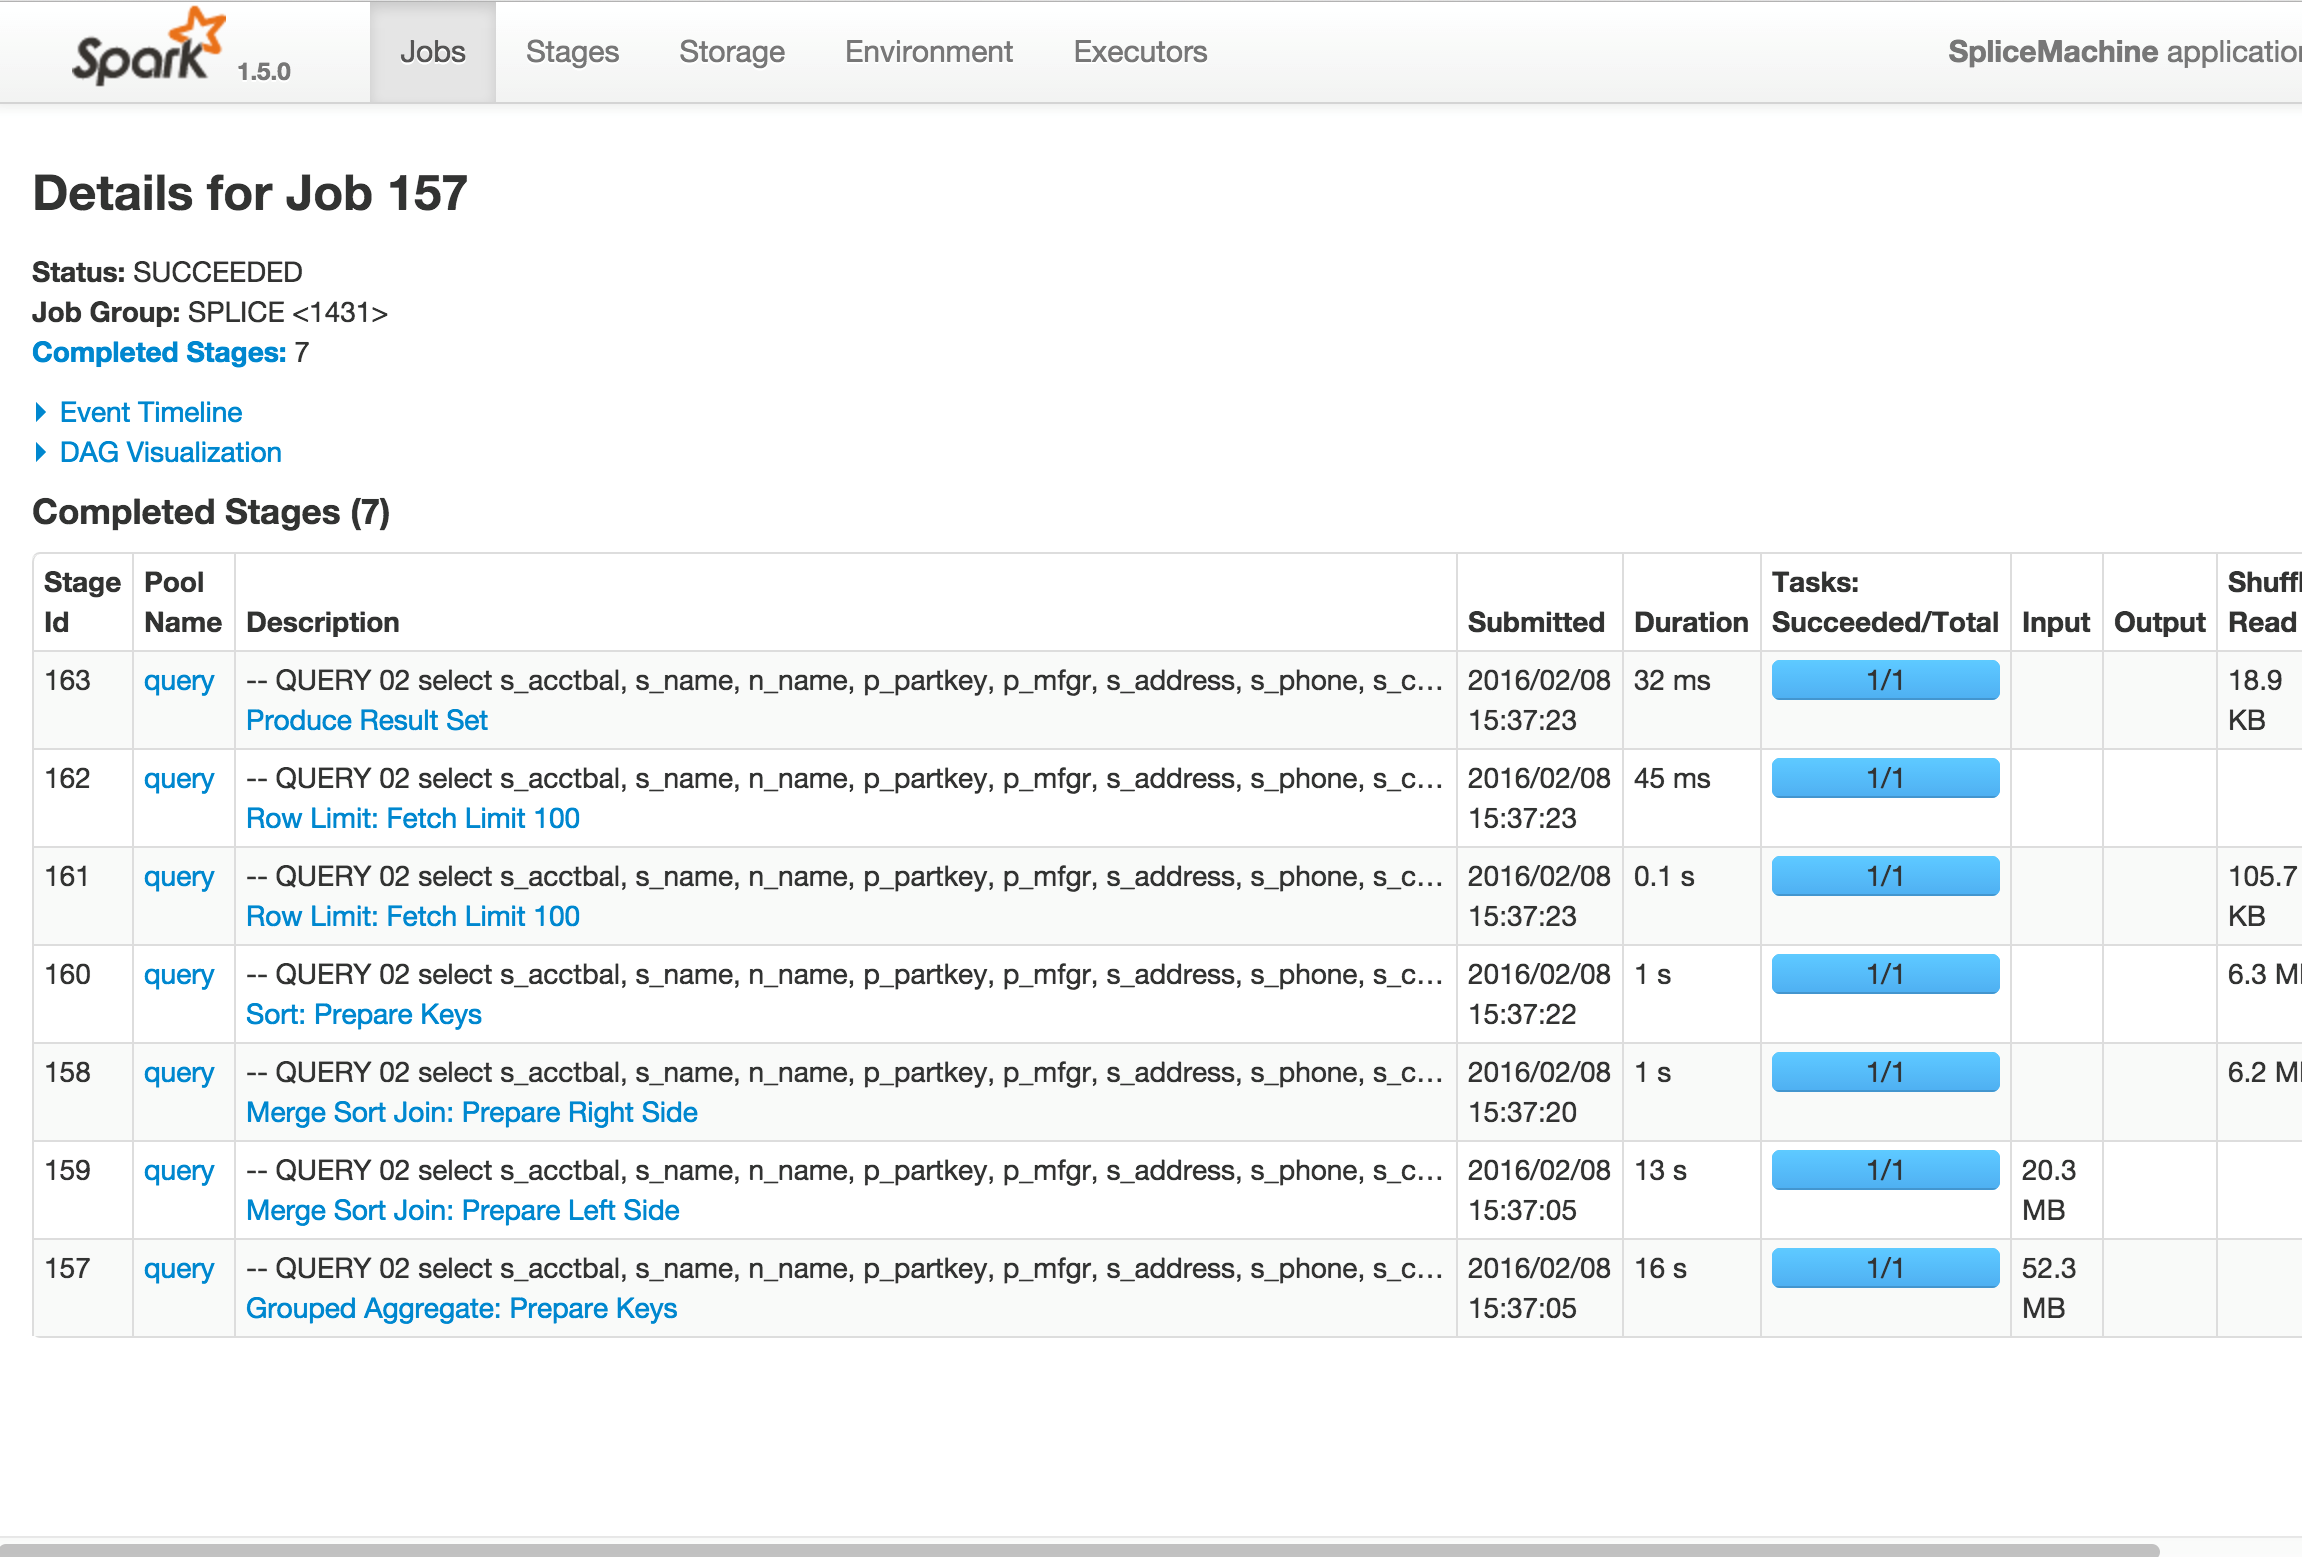Click the 20.3 MB input value
2302x1557 pixels.
pos(2049,1190)
